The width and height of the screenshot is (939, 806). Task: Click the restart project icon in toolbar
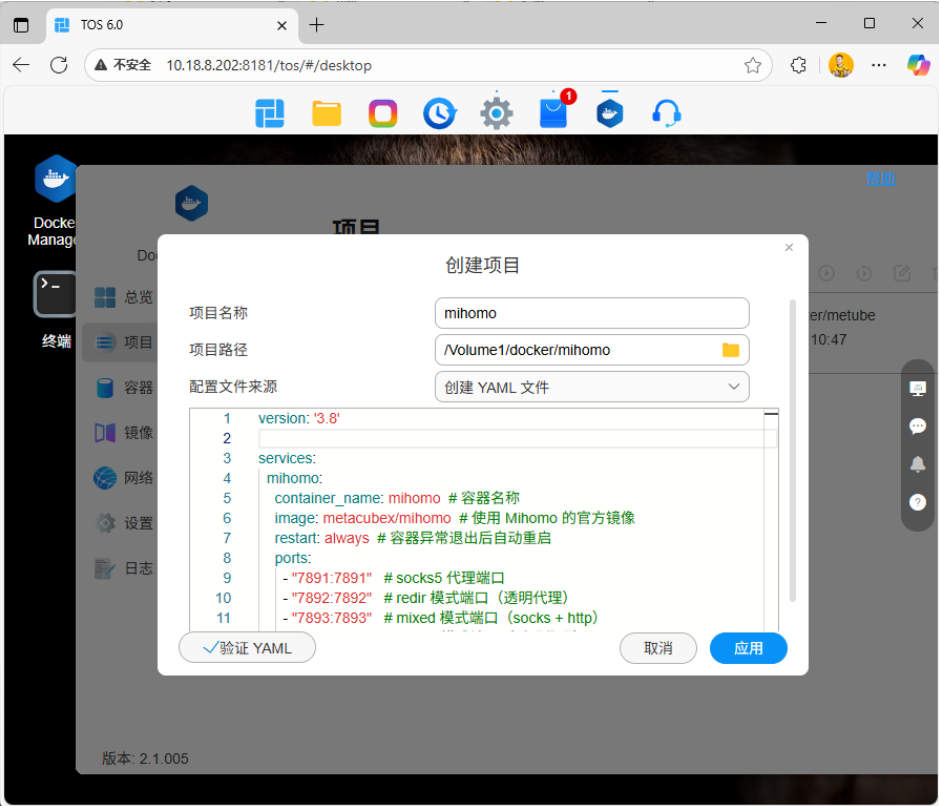(864, 274)
